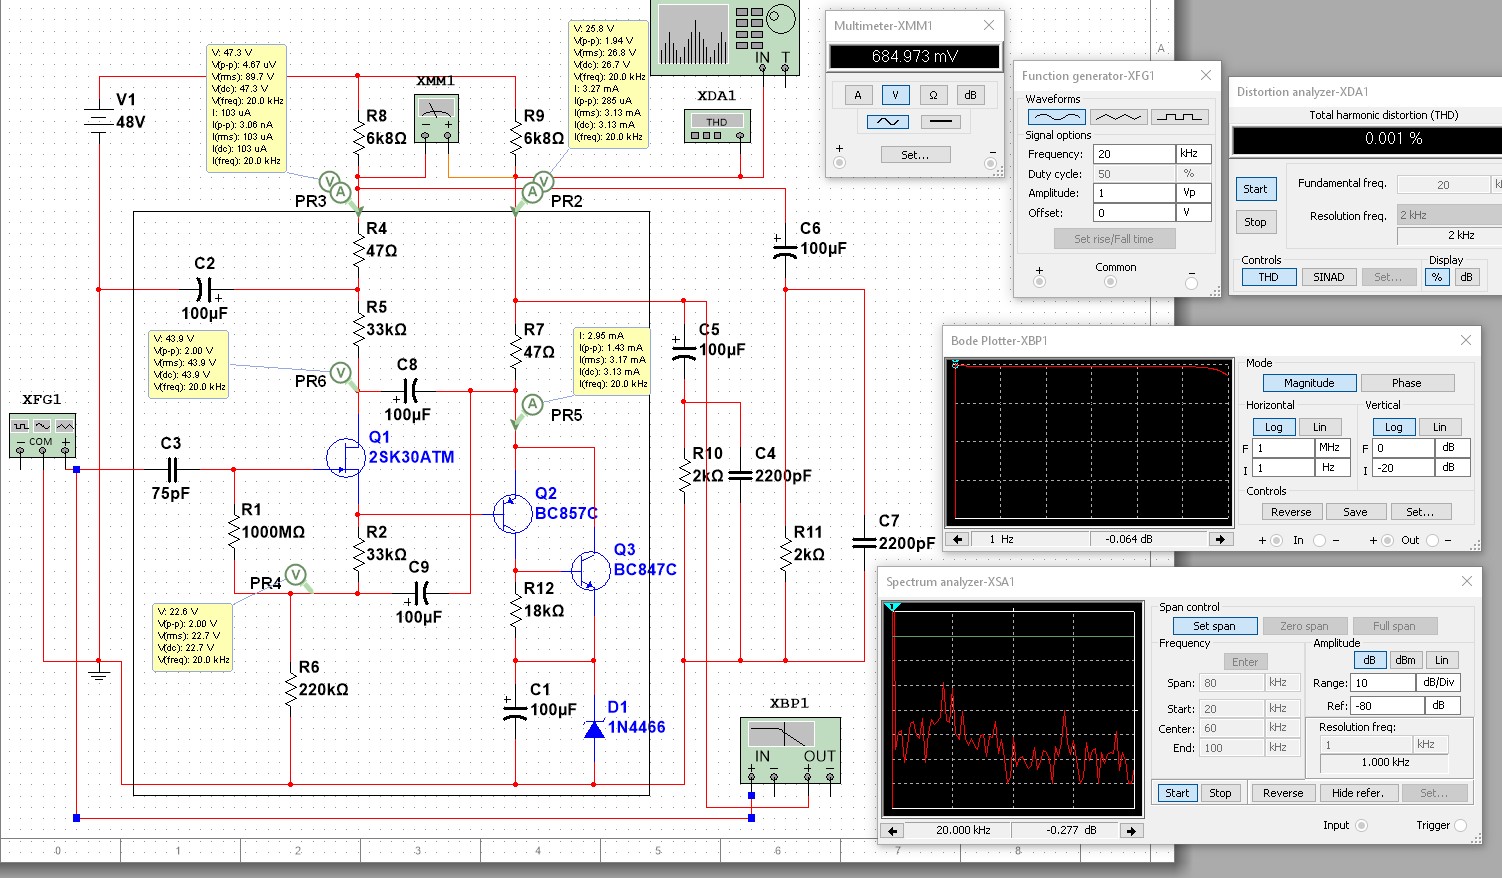This screenshot has width=1502, height=878.
Task: Select dBm amplitude mode in Spectrum analyzer
Action: tap(1405, 660)
